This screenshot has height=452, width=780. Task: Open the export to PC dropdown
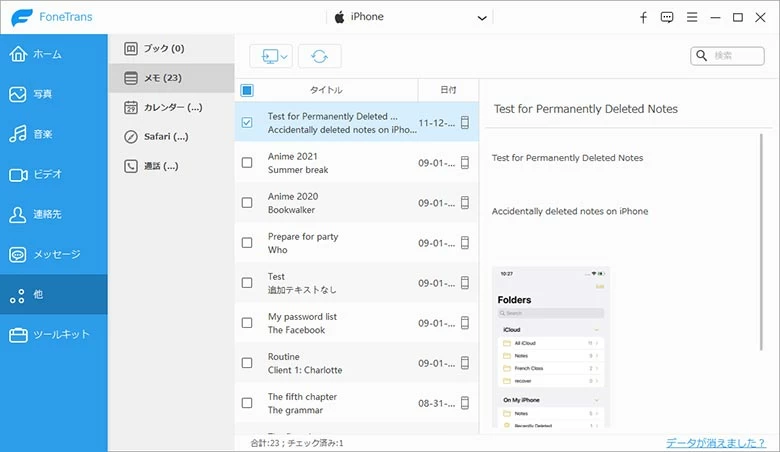pyautogui.click(x=270, y=57)
